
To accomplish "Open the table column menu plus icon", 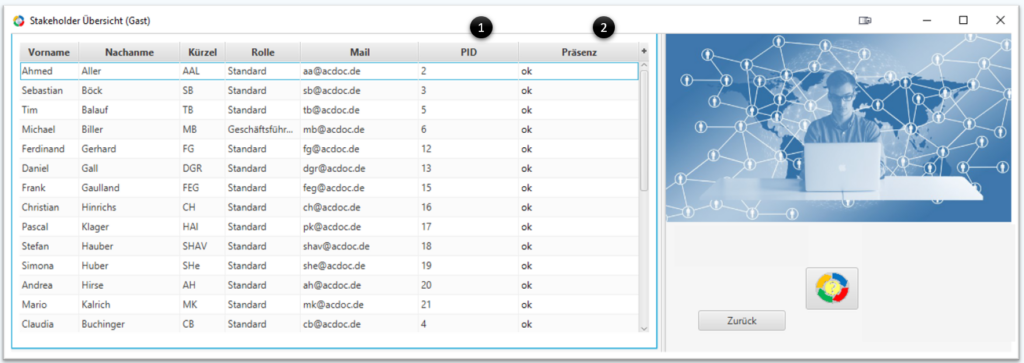I will pos(644,51).
